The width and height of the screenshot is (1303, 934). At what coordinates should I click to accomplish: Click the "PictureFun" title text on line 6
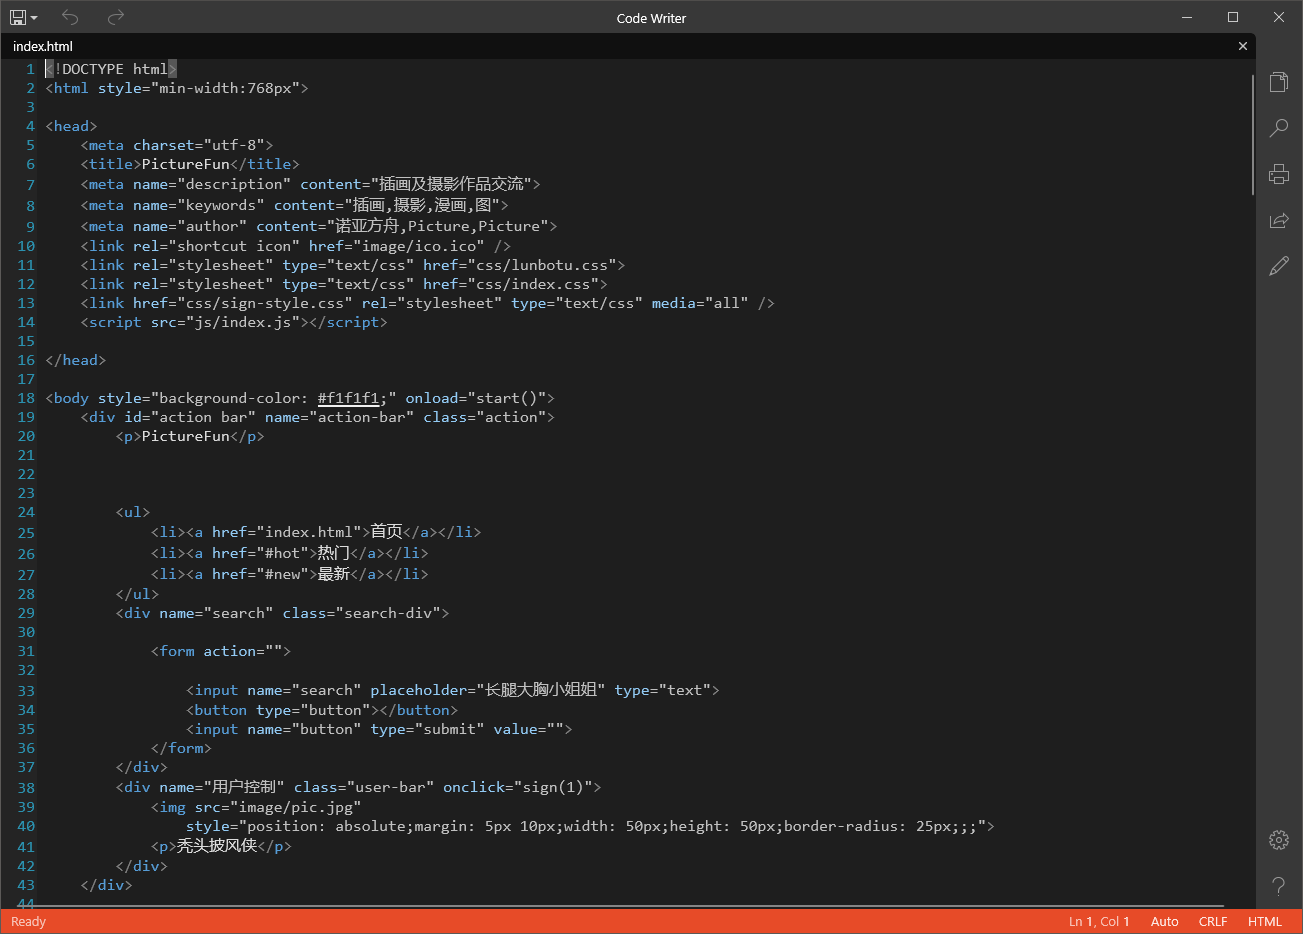[x=186, y=164]
